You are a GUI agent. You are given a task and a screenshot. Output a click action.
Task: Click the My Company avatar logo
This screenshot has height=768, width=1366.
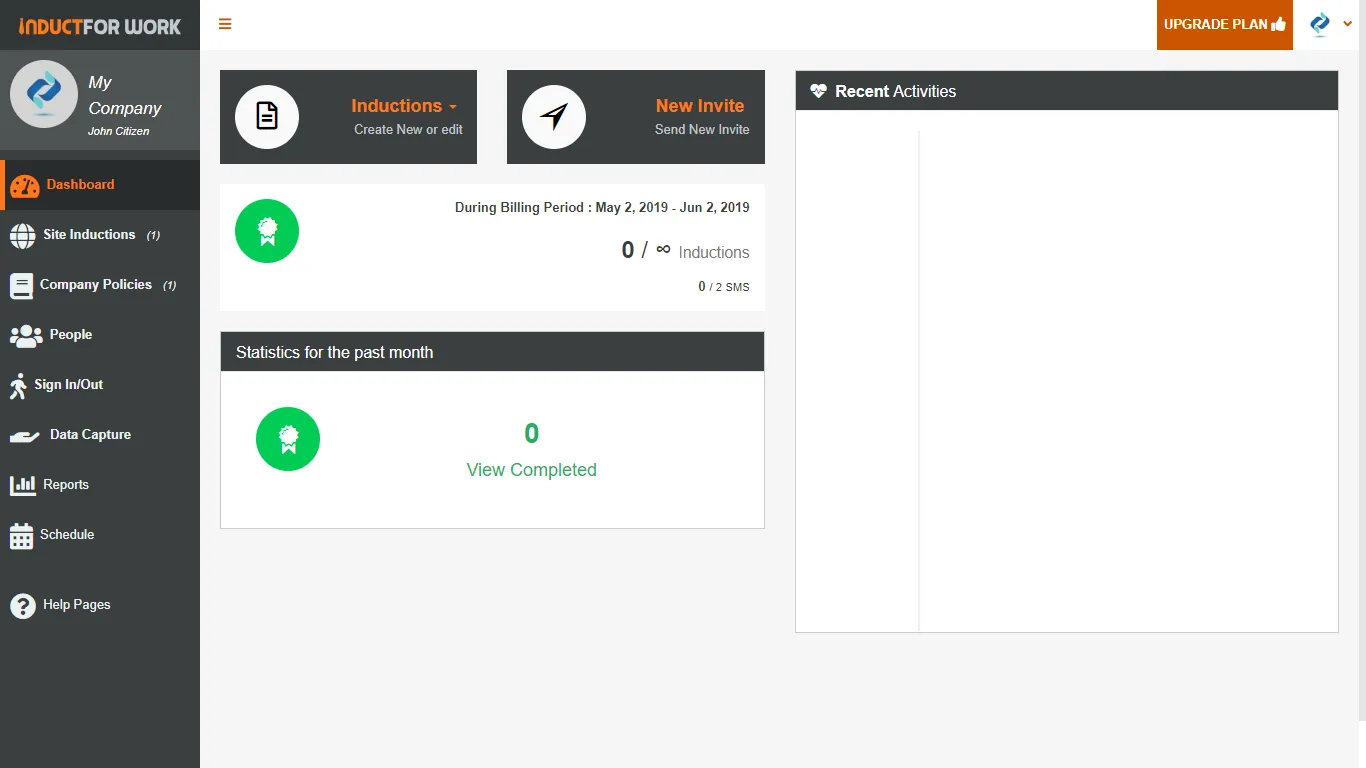(x=43, y=94)
